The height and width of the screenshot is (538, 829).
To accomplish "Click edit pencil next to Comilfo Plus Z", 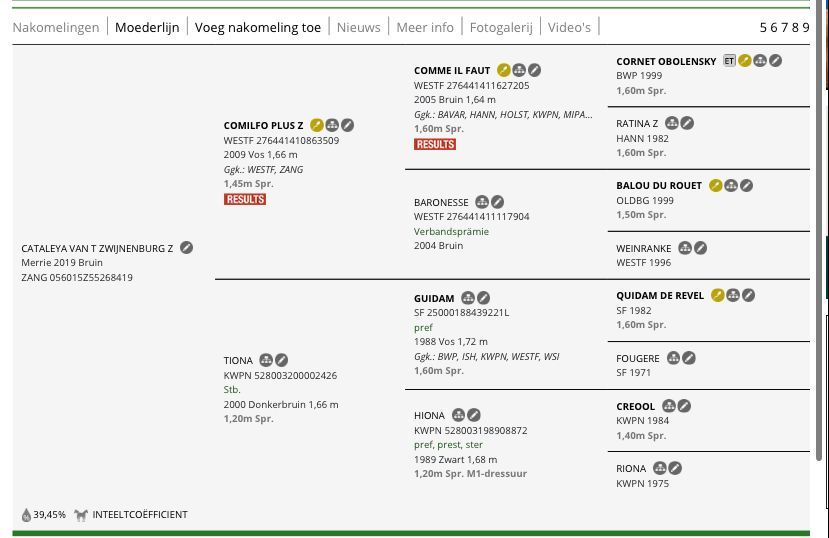I will [347, 125].
